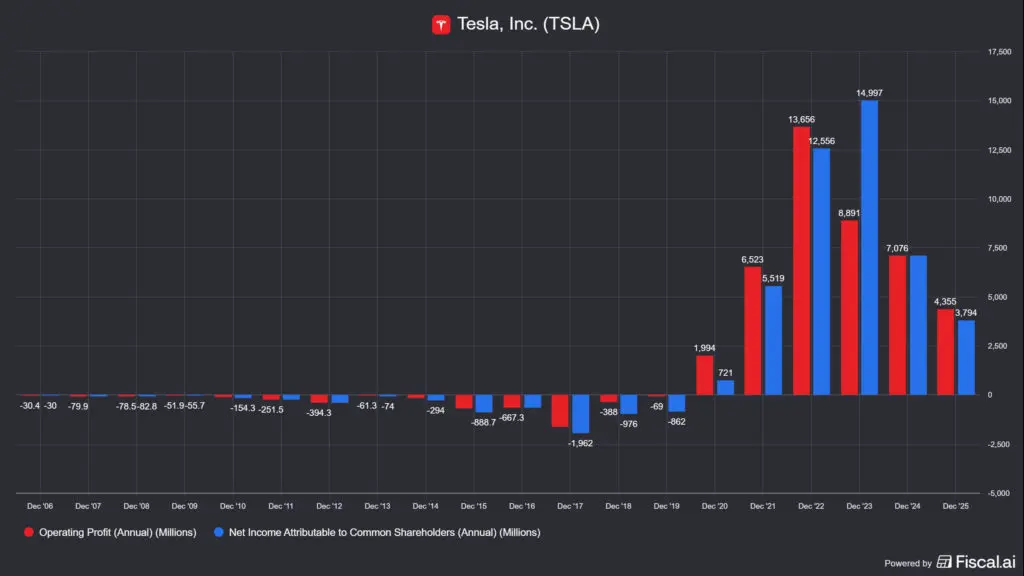
Task: Click the Dec '17 axis label
Action: [570, 506]
